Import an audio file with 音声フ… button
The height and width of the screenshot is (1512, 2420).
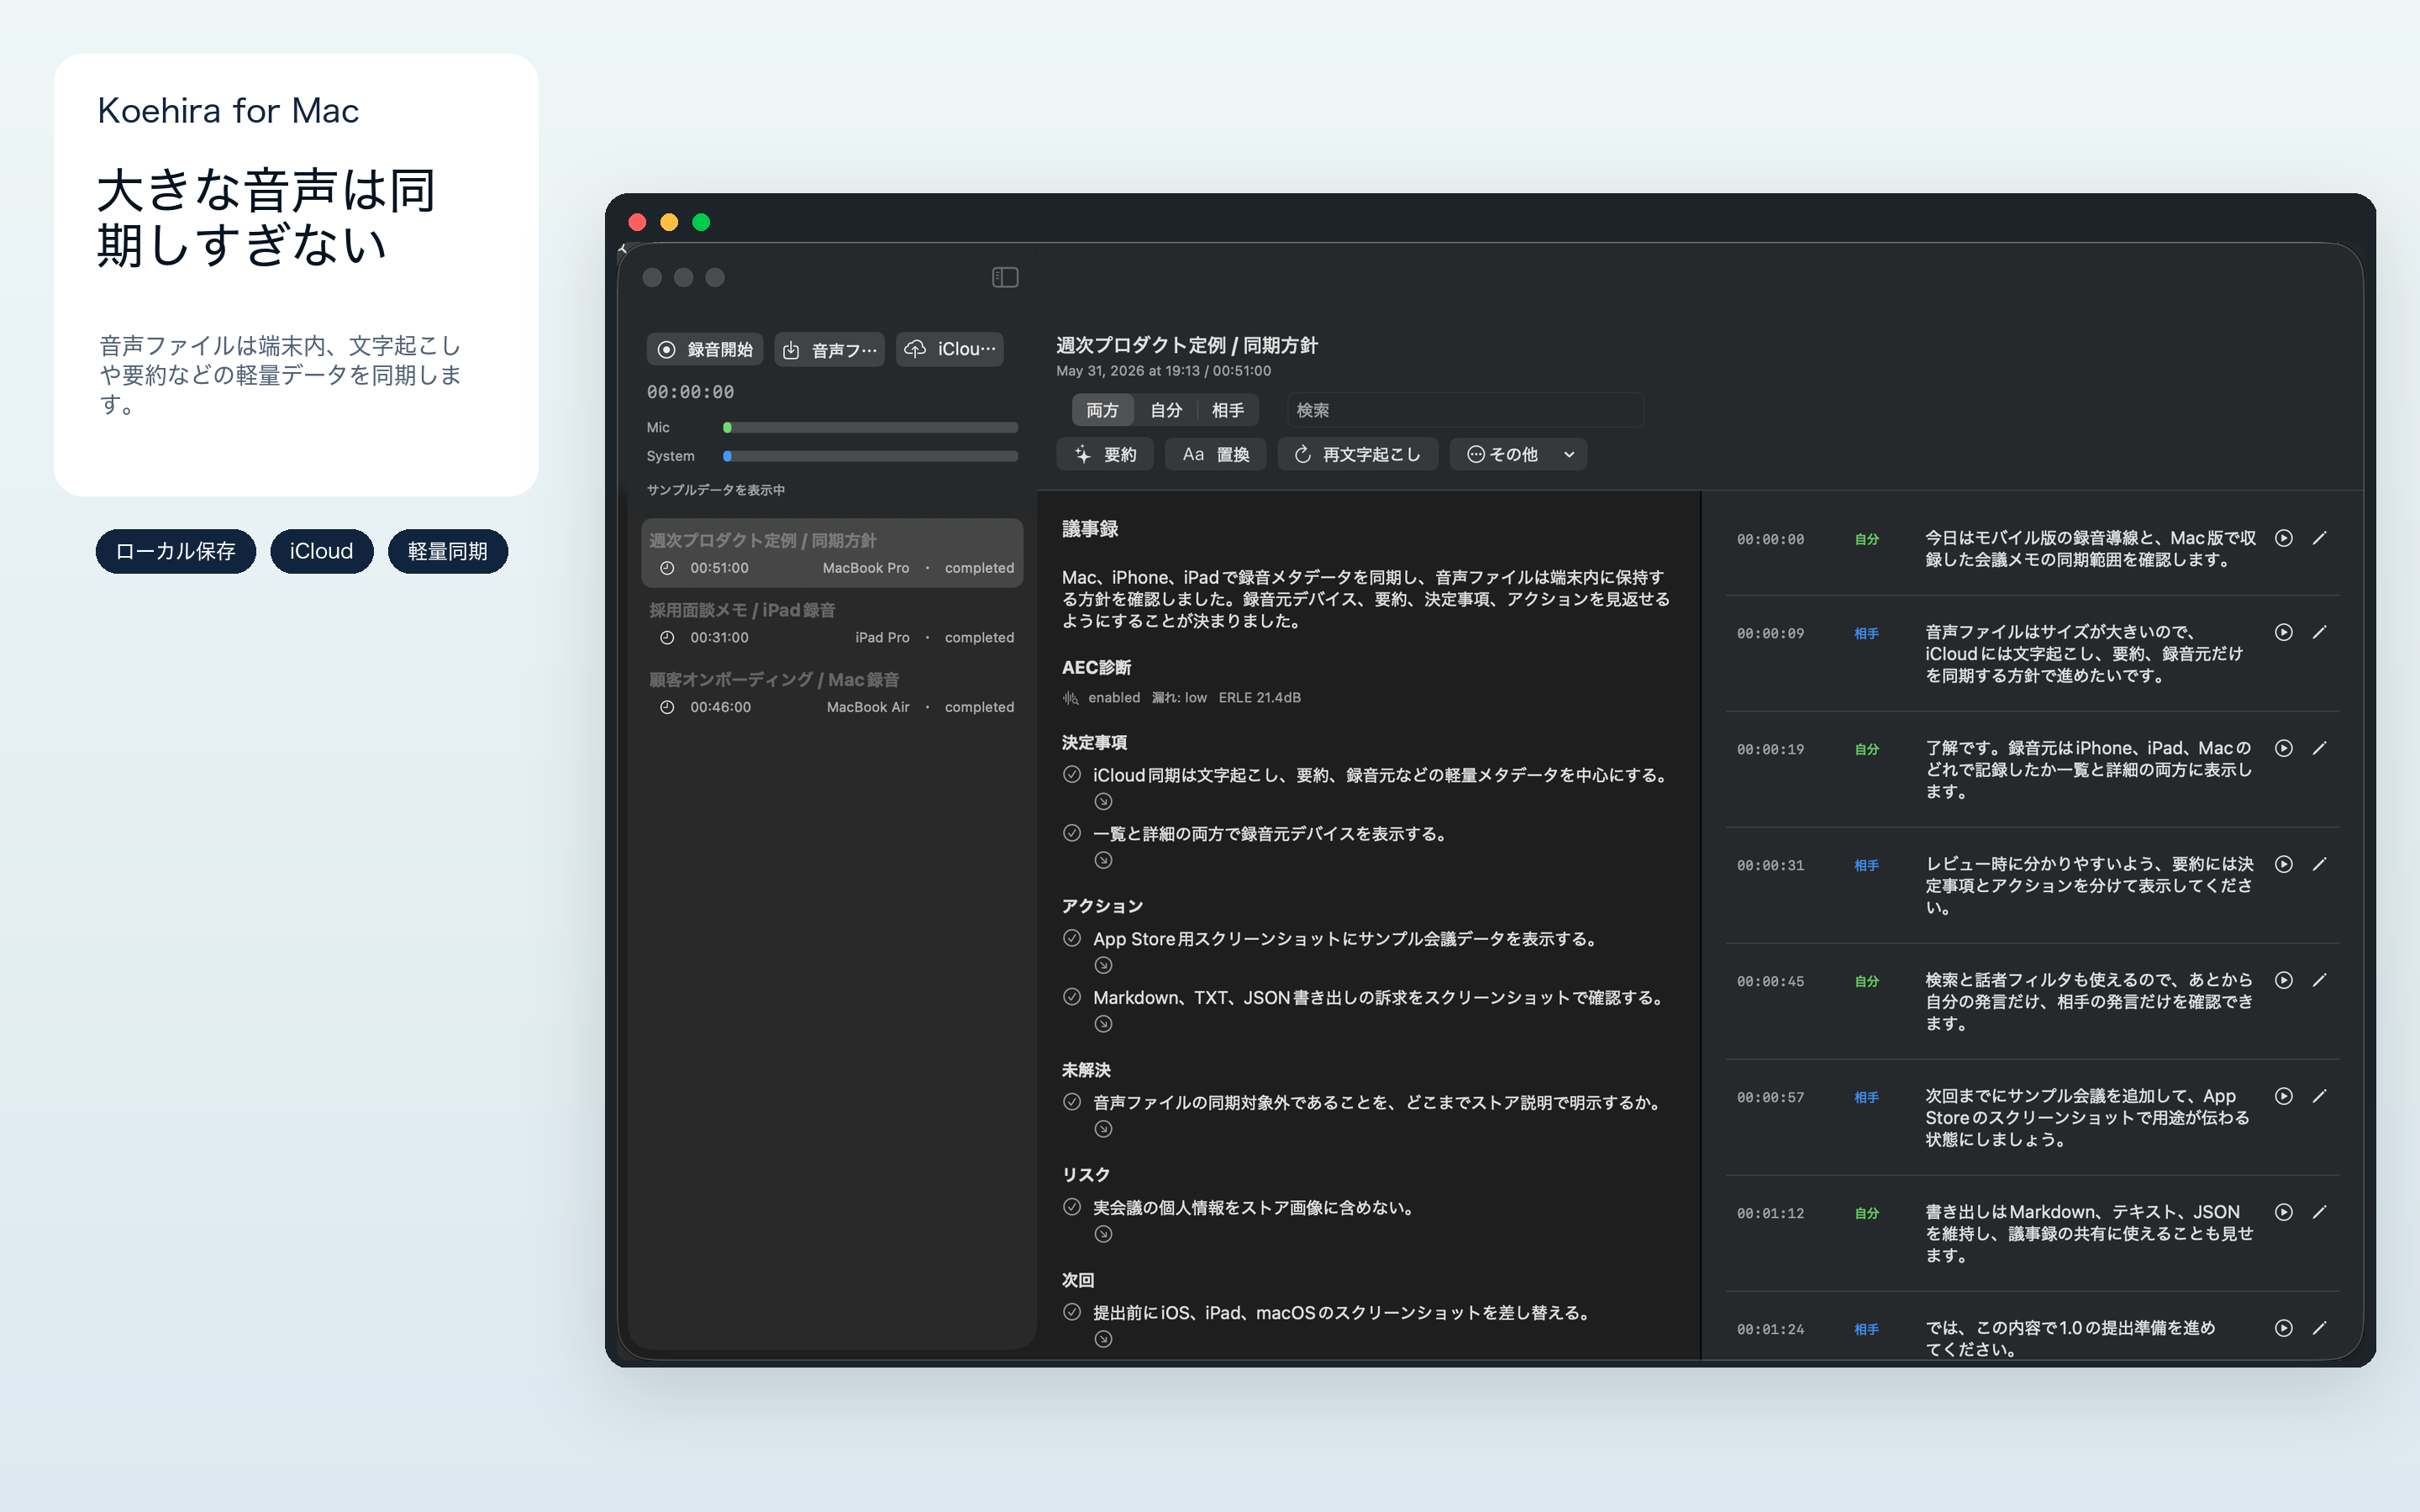[829, 349]
